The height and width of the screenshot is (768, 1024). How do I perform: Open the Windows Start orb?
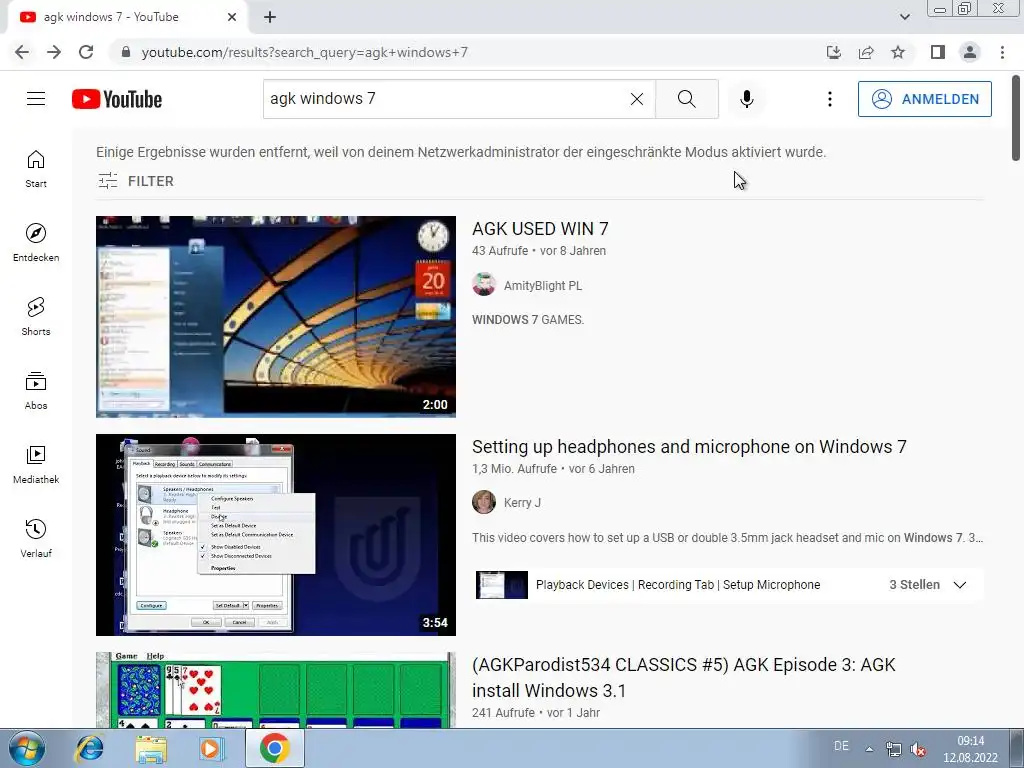click(27, 748)
